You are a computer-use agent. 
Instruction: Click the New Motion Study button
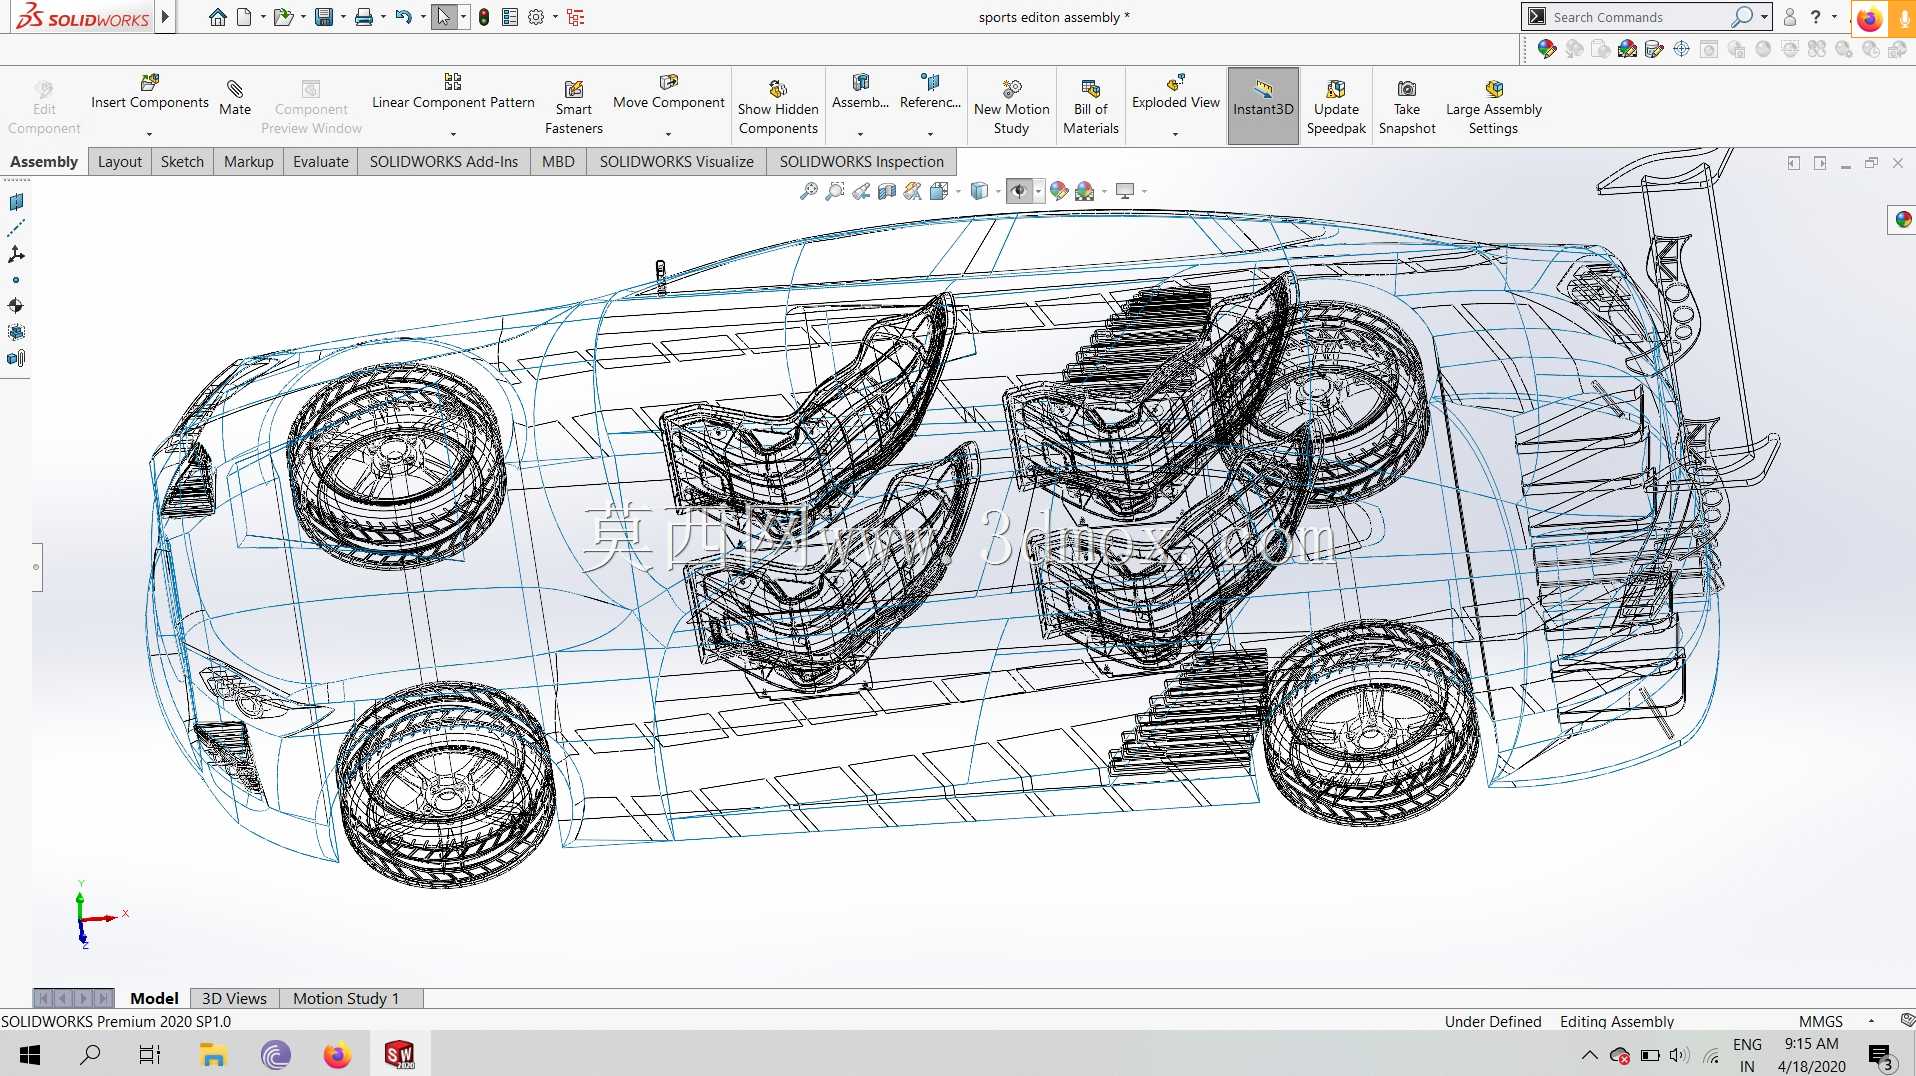click(1011, 107)
